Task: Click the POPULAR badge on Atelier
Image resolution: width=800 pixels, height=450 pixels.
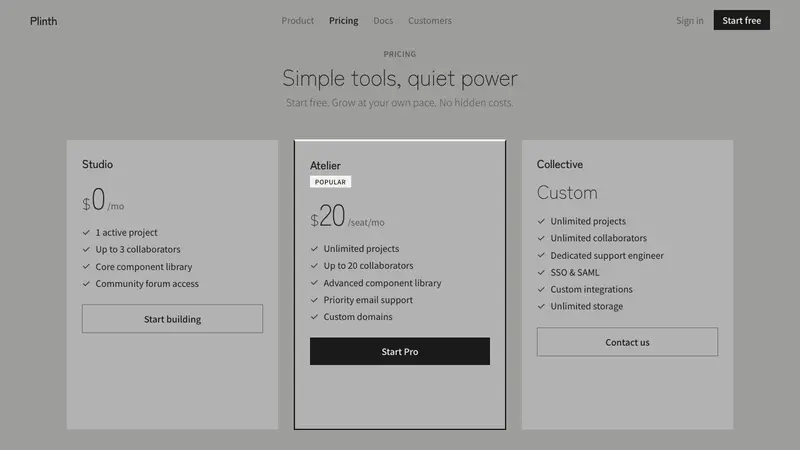Action: pos(330,182)
